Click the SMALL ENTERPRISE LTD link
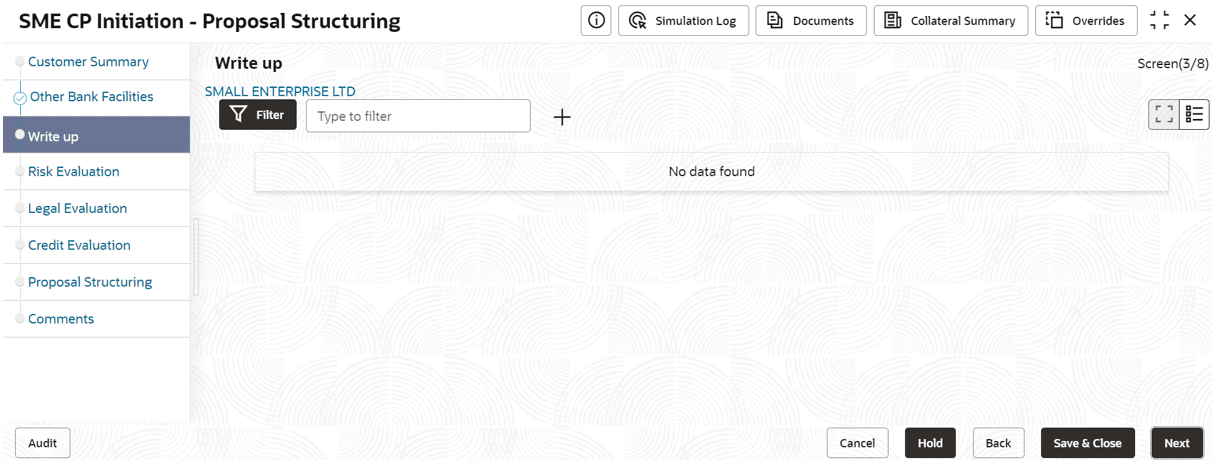1212x463 pixels. coord(280,91)
